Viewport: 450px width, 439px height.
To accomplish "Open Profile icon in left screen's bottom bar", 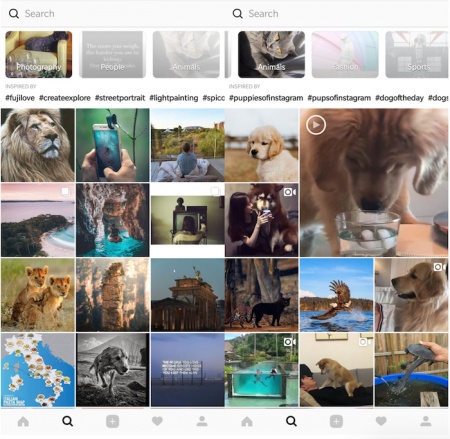I will 202,421.
